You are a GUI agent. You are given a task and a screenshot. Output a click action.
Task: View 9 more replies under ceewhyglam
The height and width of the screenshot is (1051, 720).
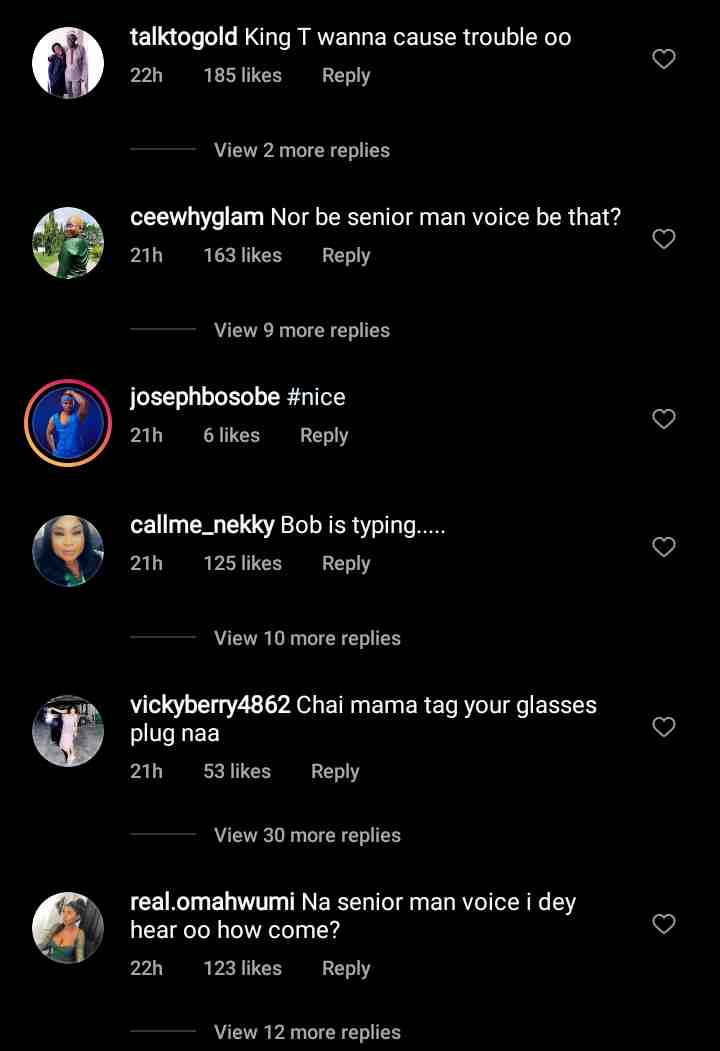tap(301, 330)
